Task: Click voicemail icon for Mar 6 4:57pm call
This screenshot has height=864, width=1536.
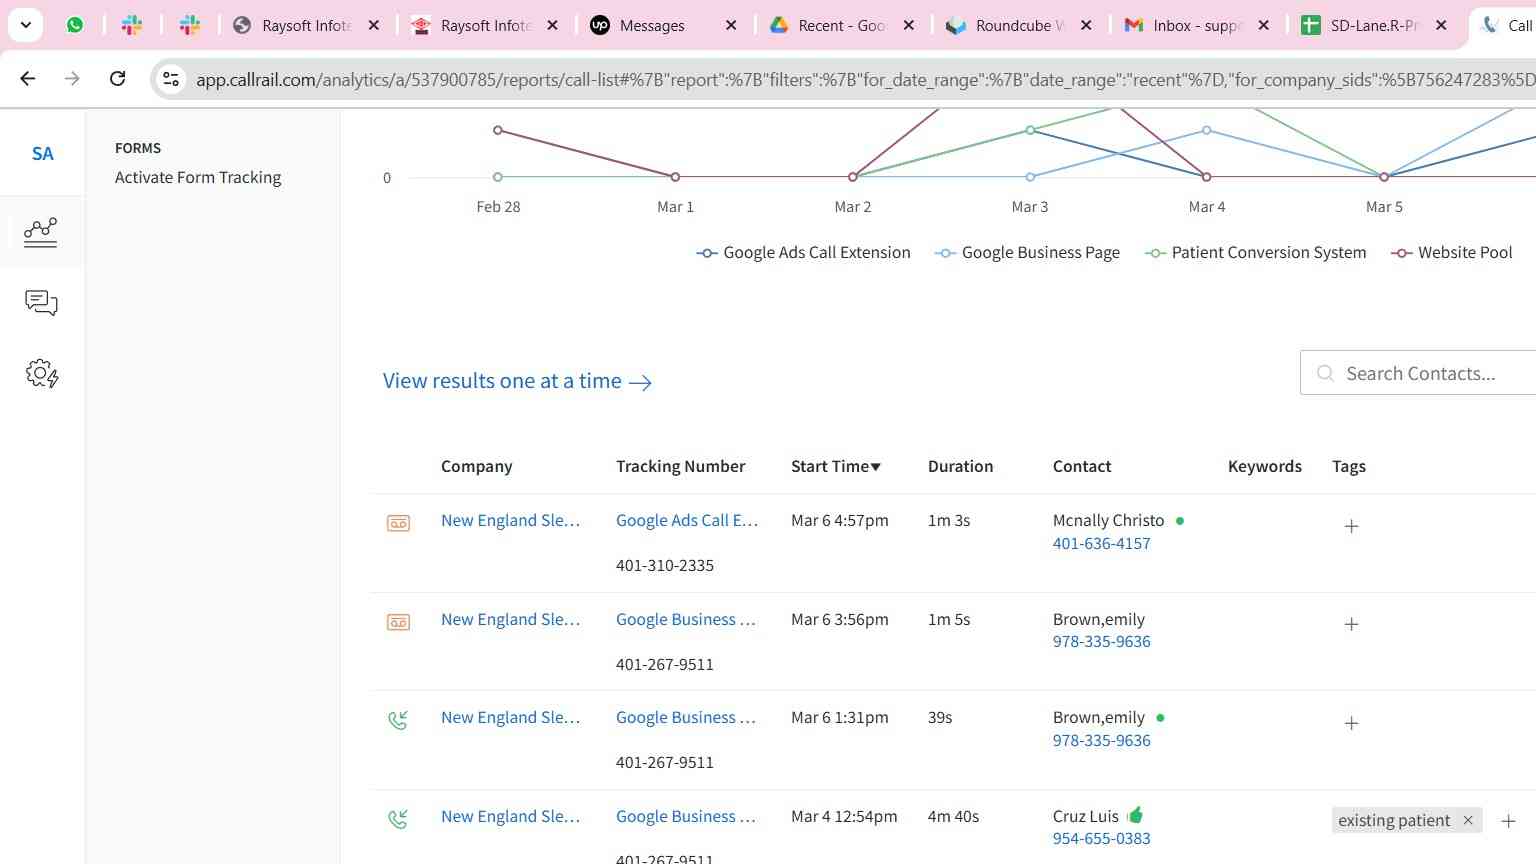Action: pyautogui.click(x=398, y=523)
